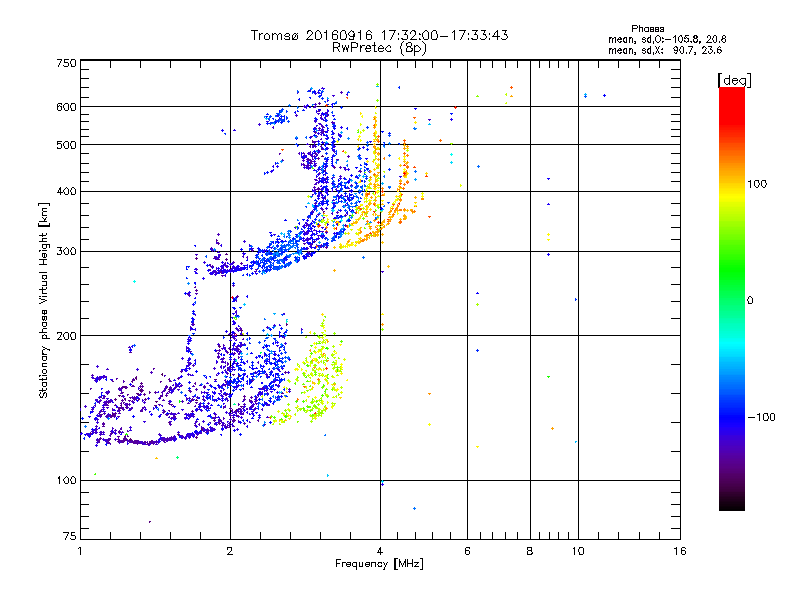
Task: Click x-axis tick label '1'
Action: pos(80,551)
